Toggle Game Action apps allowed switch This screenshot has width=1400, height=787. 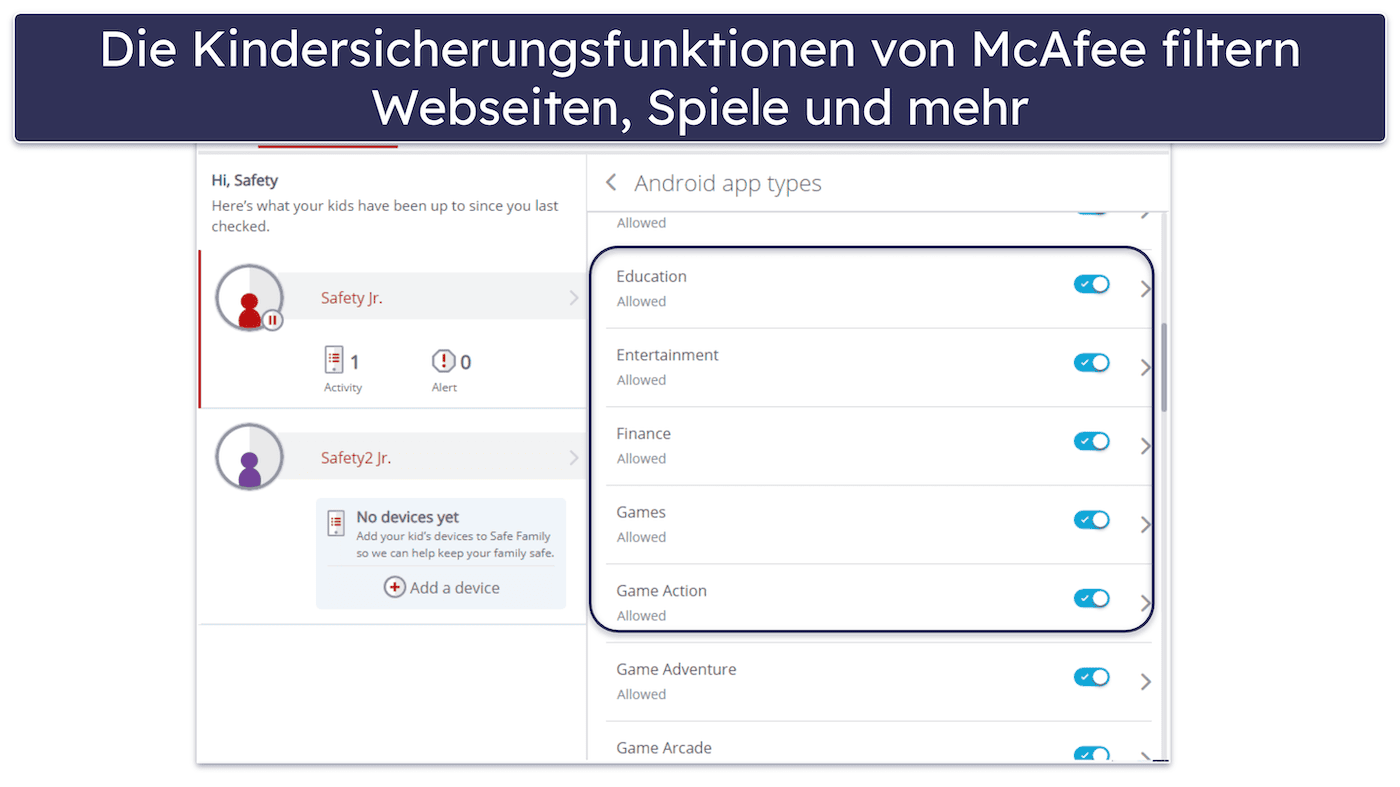[1092, 599]
